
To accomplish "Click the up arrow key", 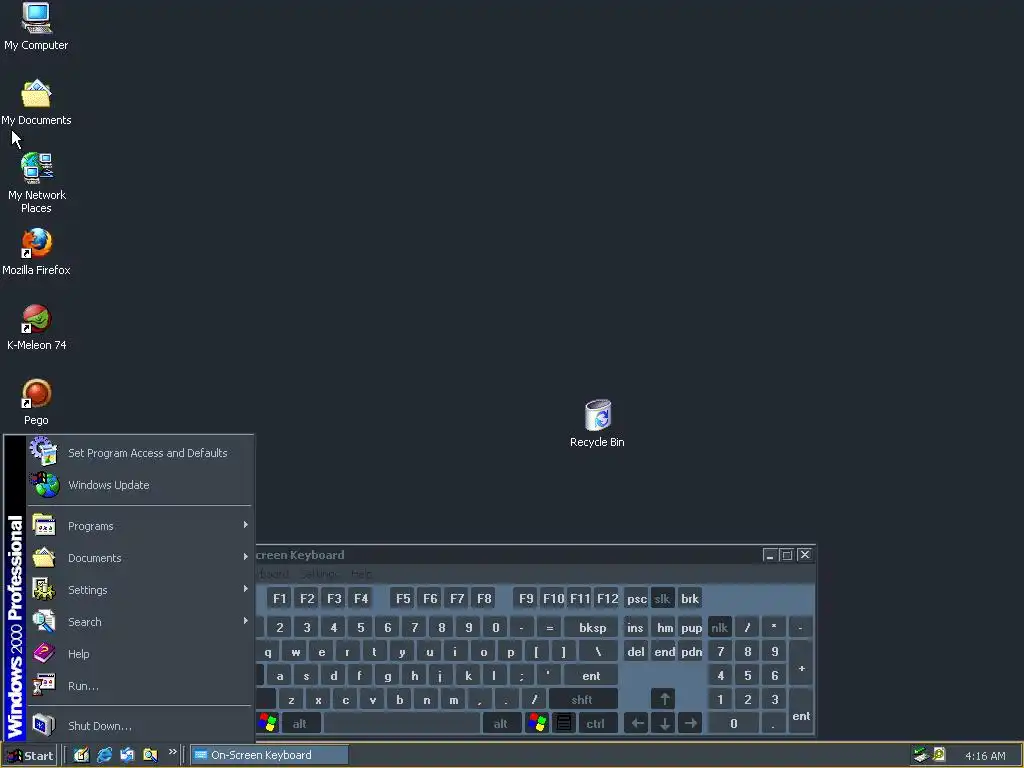I will tap(664, 699).
